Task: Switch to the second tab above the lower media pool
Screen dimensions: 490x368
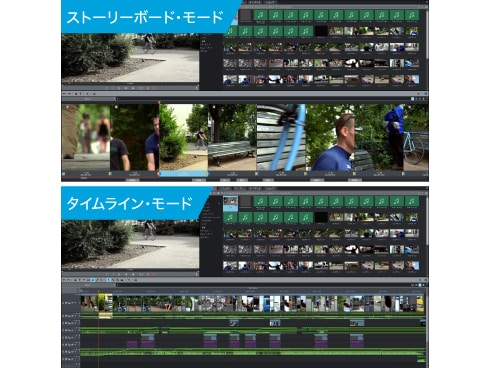Action: [x=239, y=189]
